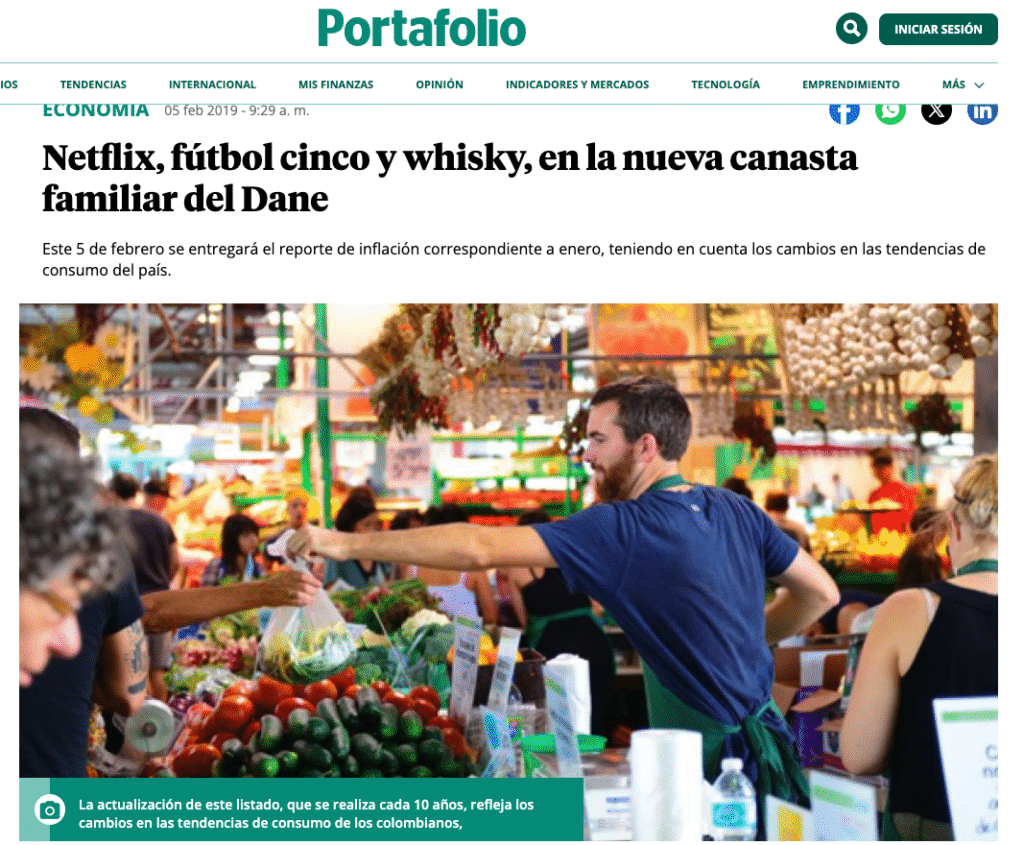Open the EMPRENDIMIENTO section

(850, 84)
